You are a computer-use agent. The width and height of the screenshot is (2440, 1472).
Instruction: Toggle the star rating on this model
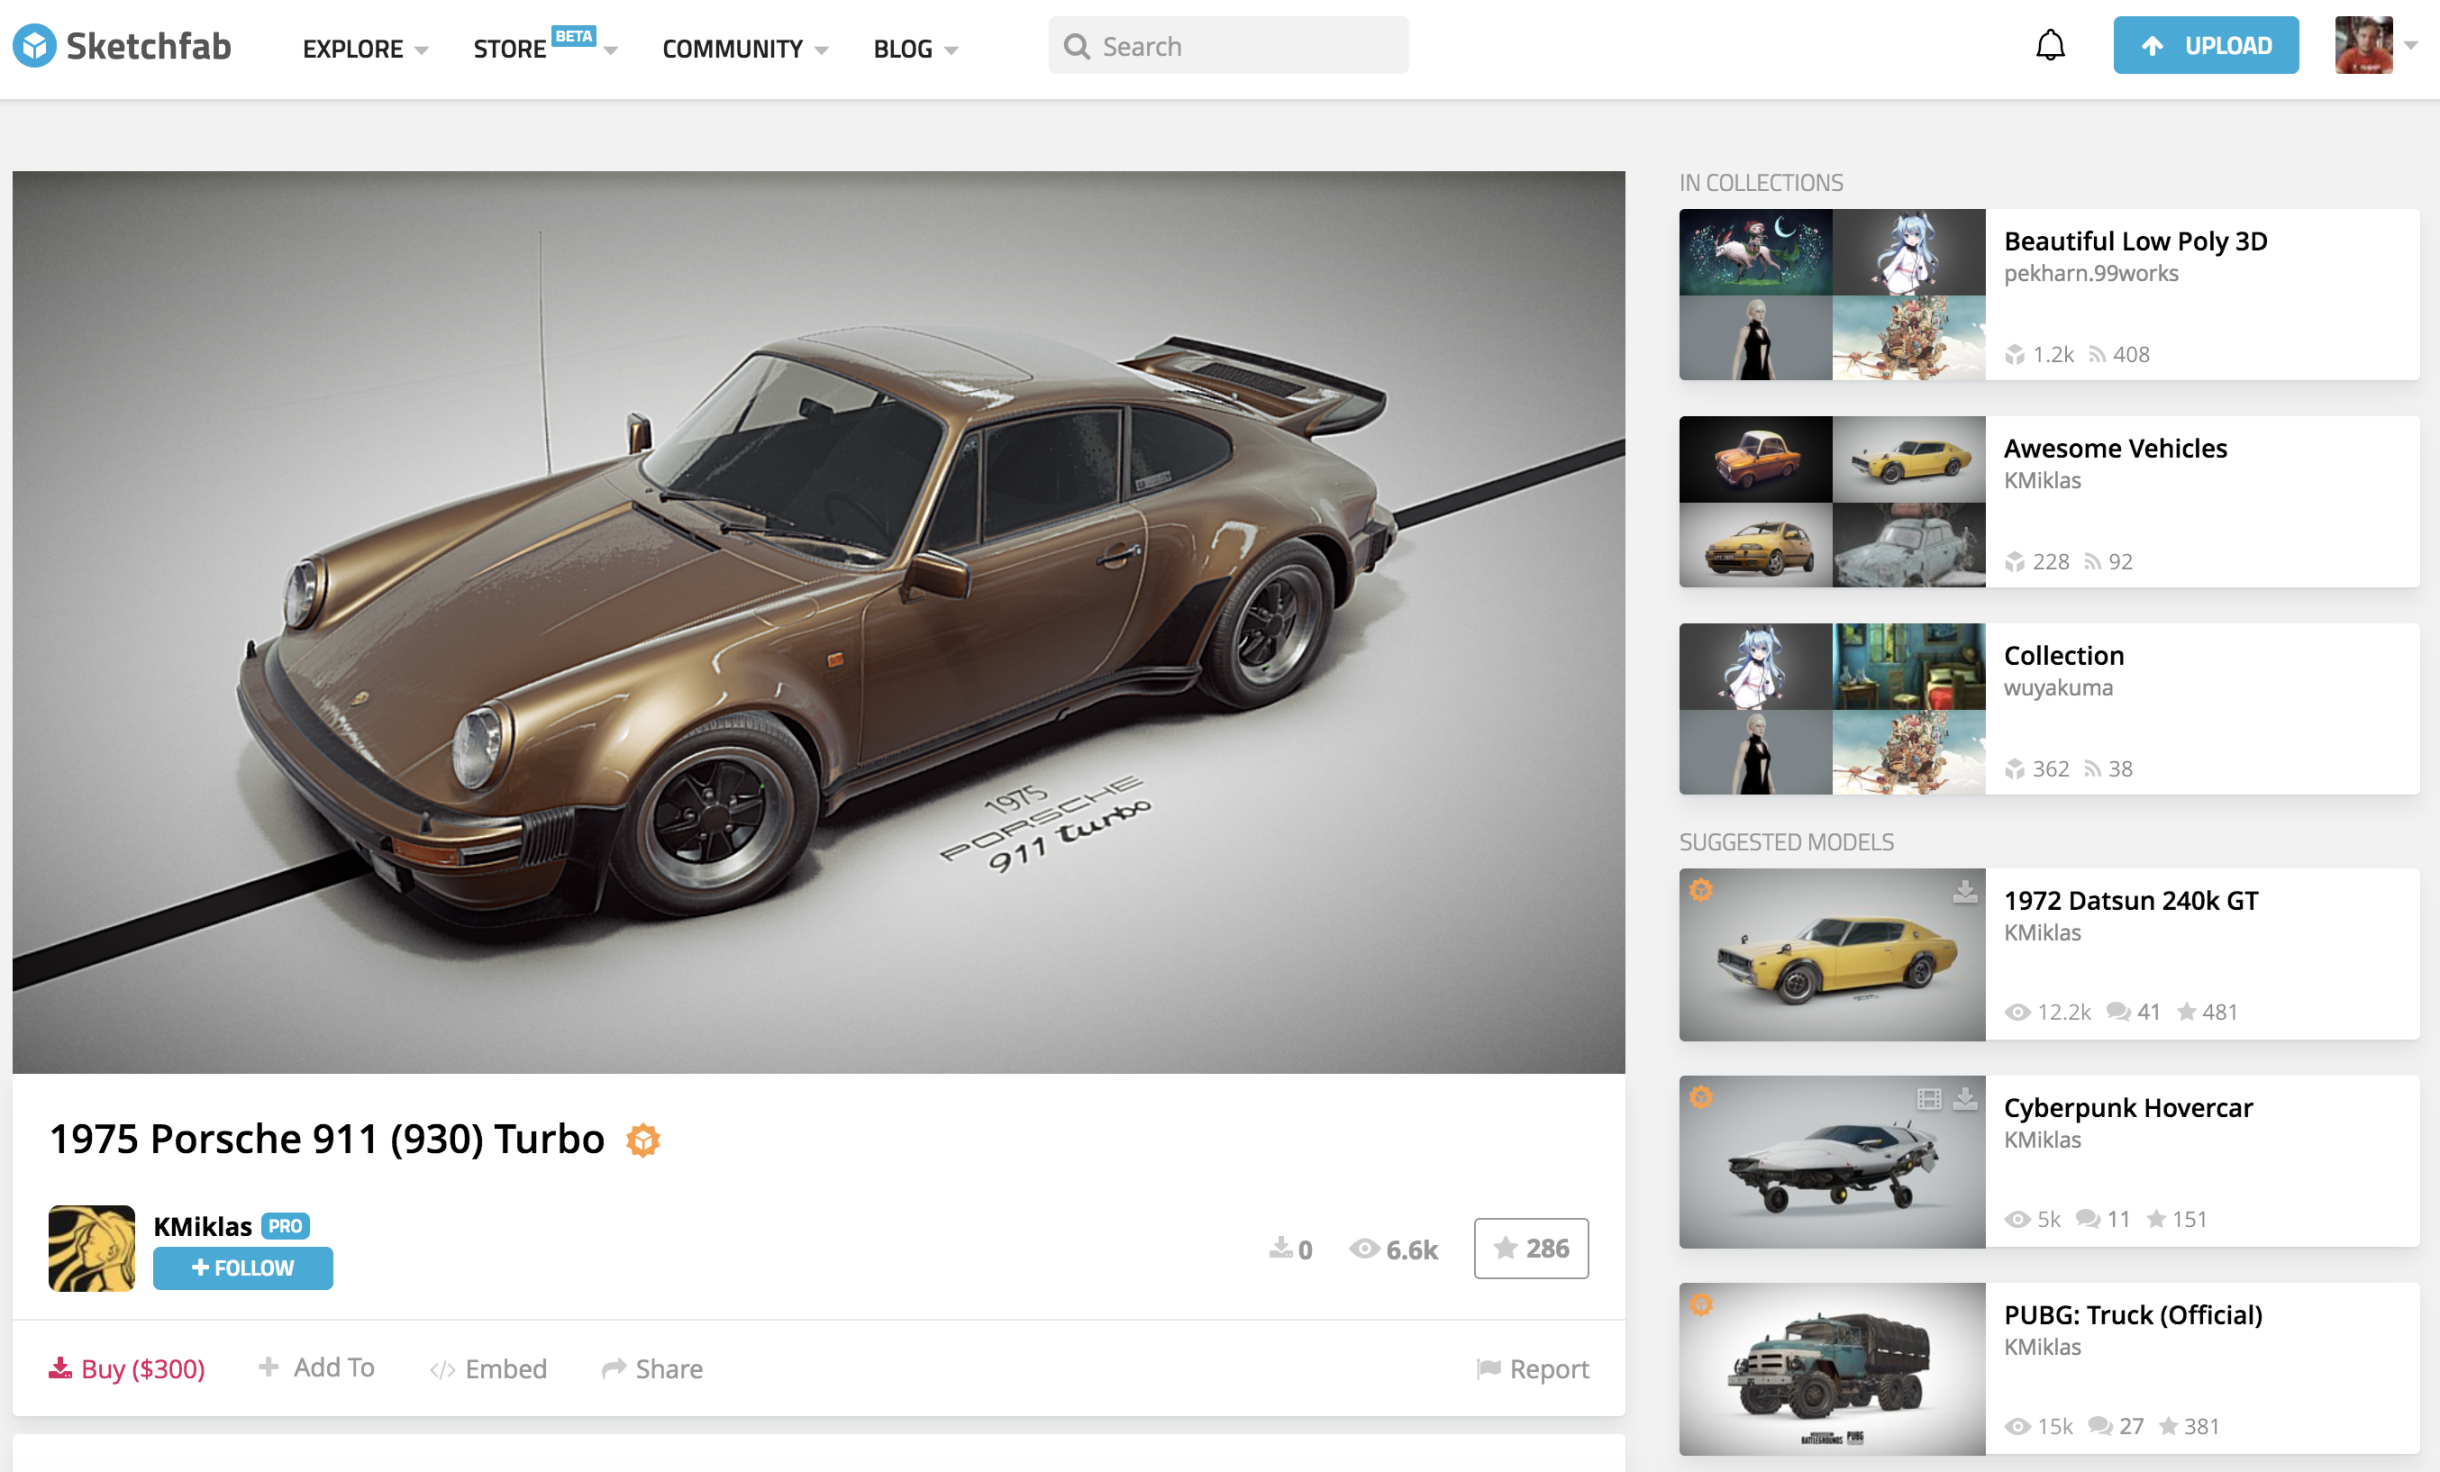click(x=1530, y=1246)
